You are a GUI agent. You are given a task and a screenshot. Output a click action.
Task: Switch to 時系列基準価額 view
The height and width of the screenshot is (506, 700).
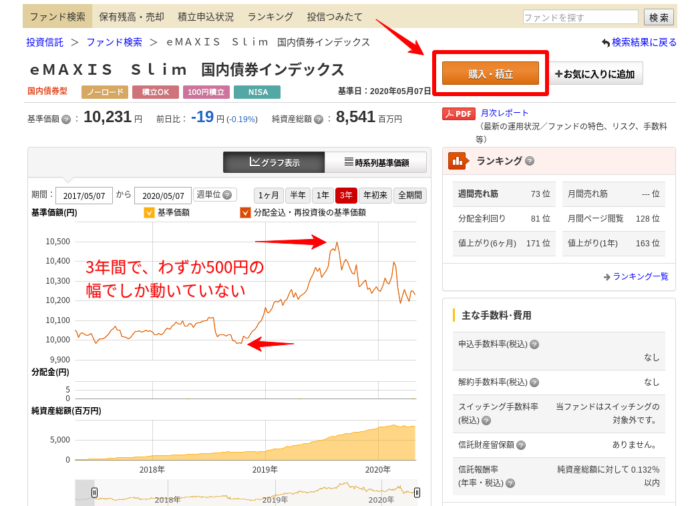pyautogui.click(x=376, y=162)
